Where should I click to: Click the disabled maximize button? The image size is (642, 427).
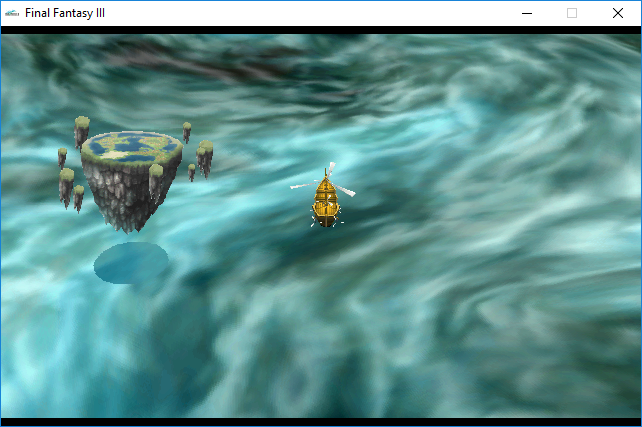(x=572, y=13)
